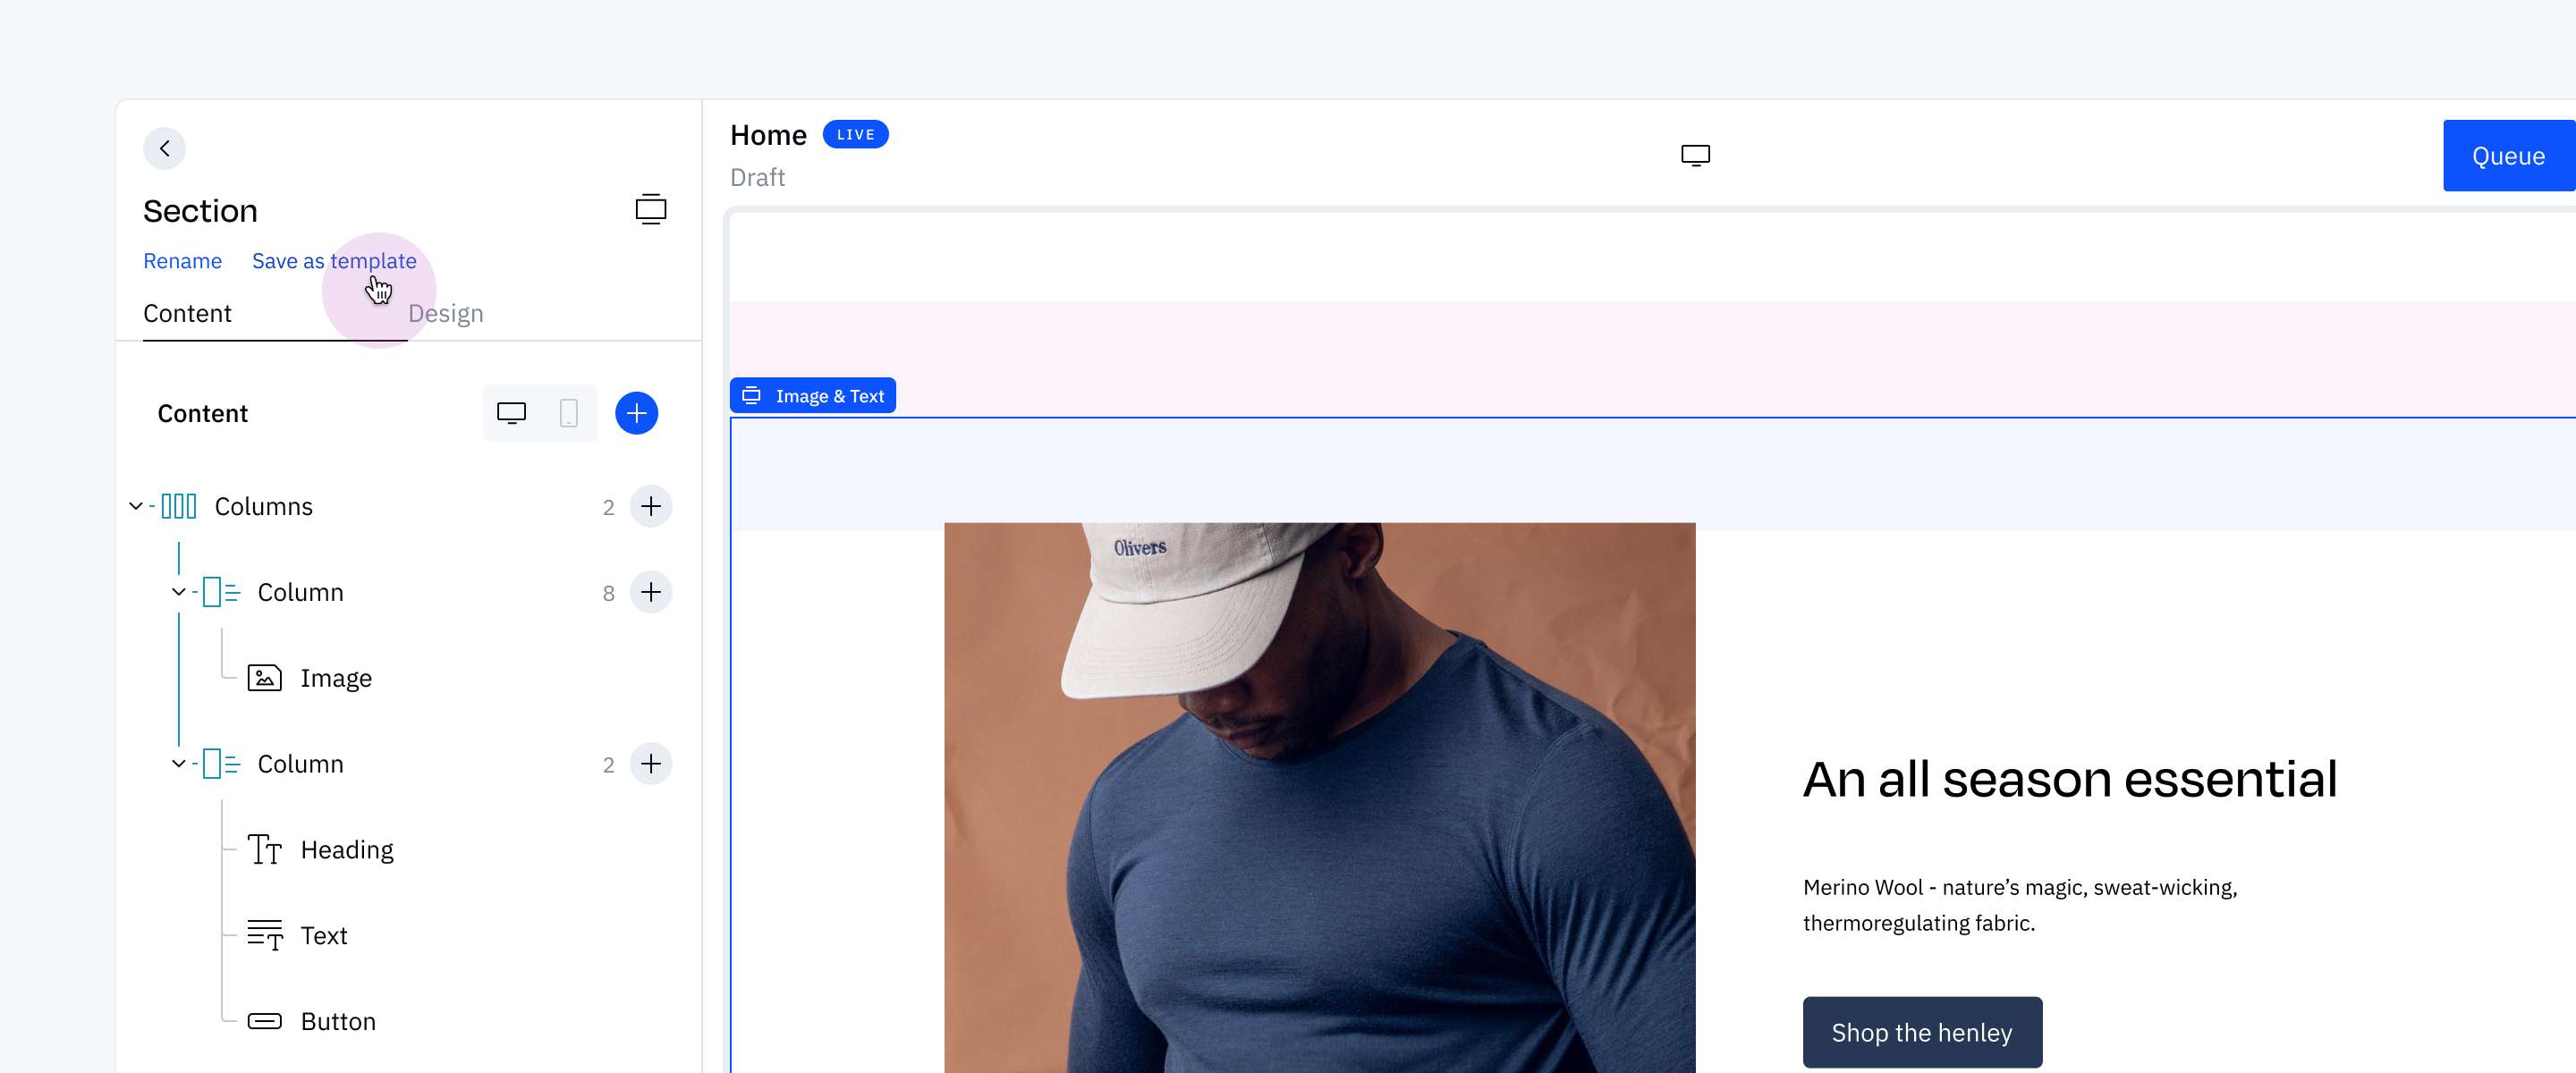2576x1073 pixels.
Task: Switch Content view to desktop
Action: coord(511,413)
